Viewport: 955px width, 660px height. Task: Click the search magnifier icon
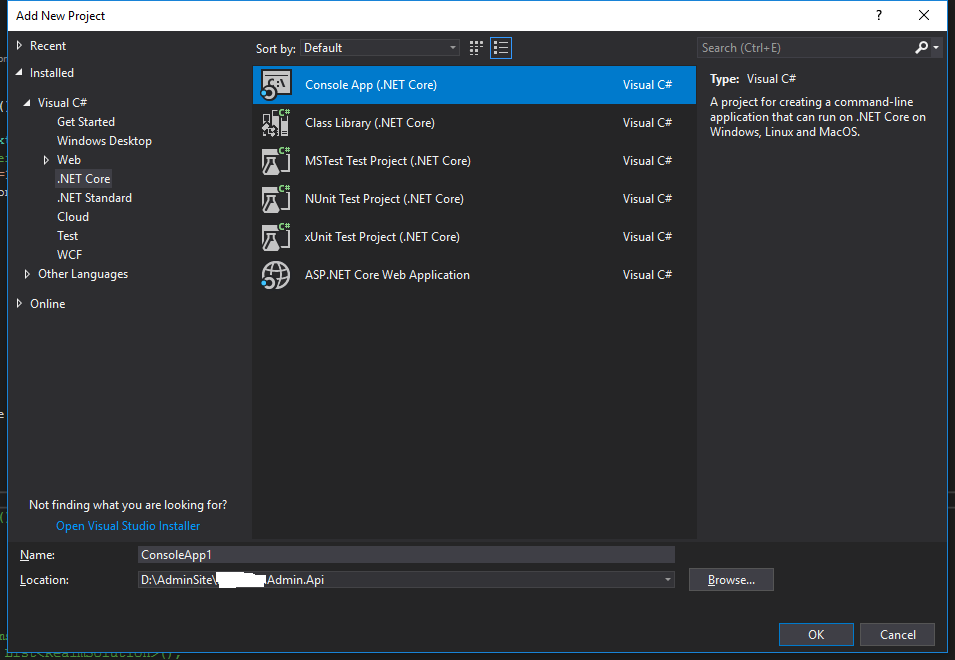pyautogui.click(x=922, y=47)
